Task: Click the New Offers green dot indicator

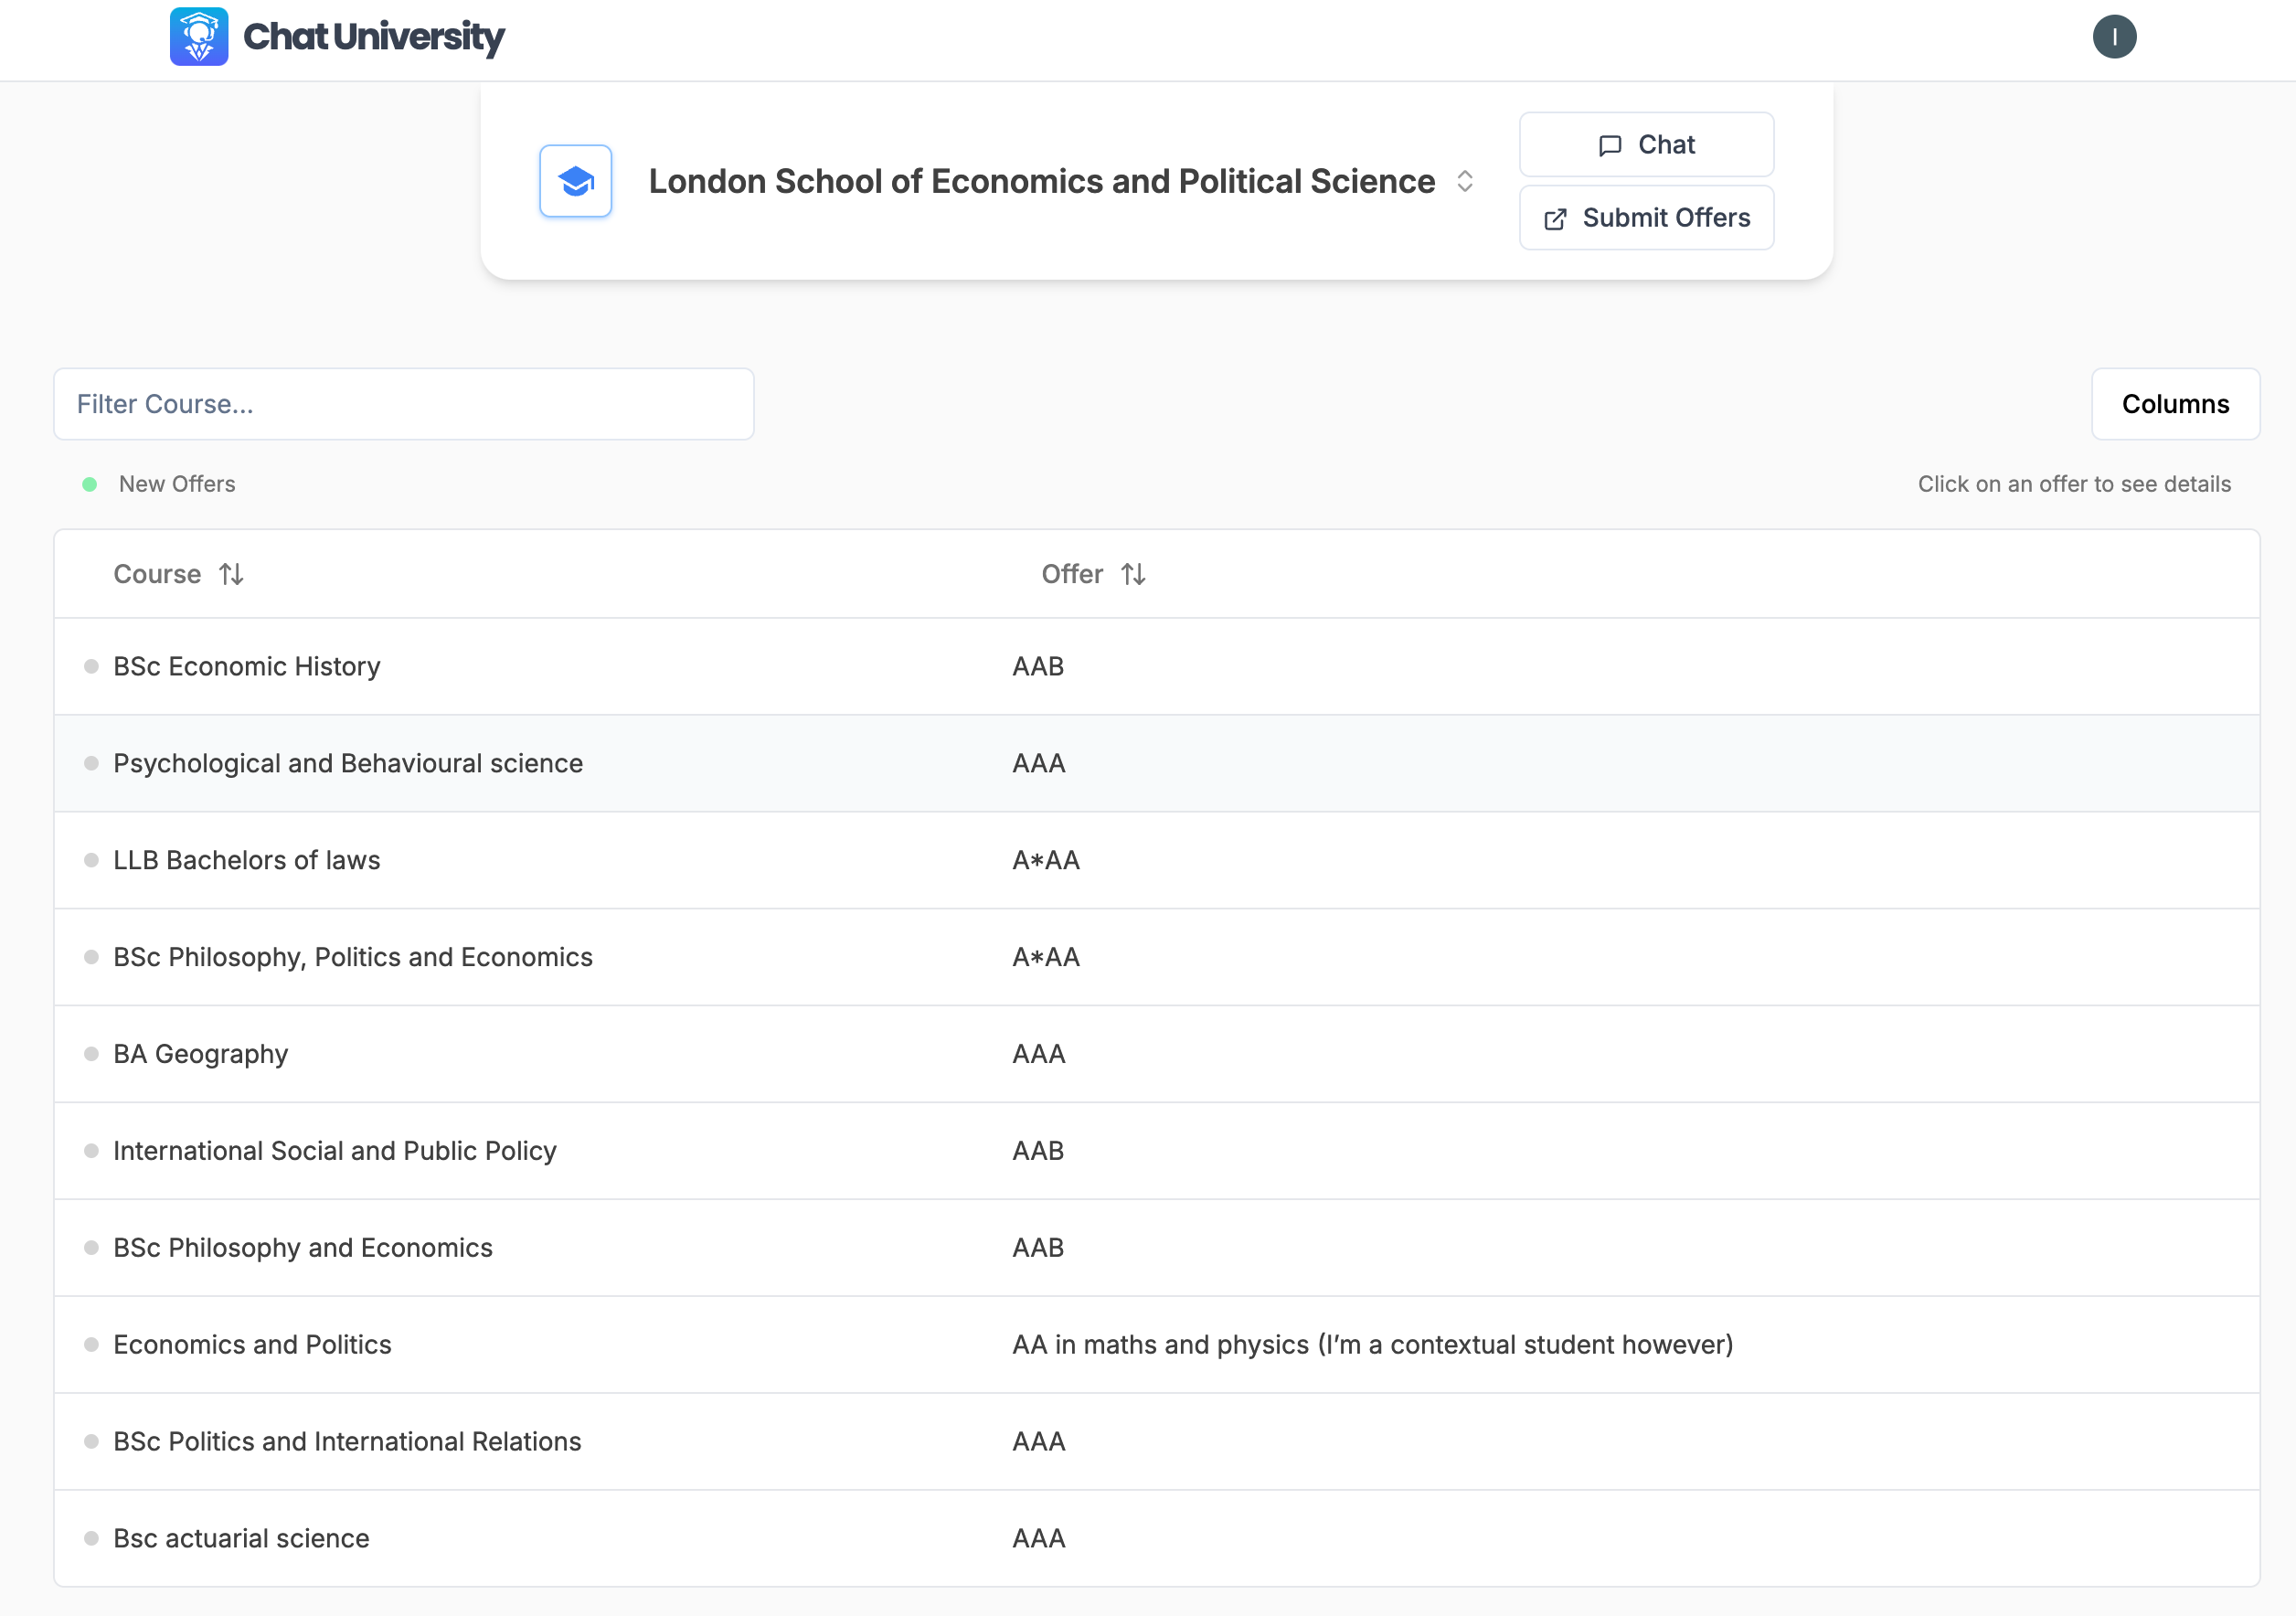Action: click(91, 484)
